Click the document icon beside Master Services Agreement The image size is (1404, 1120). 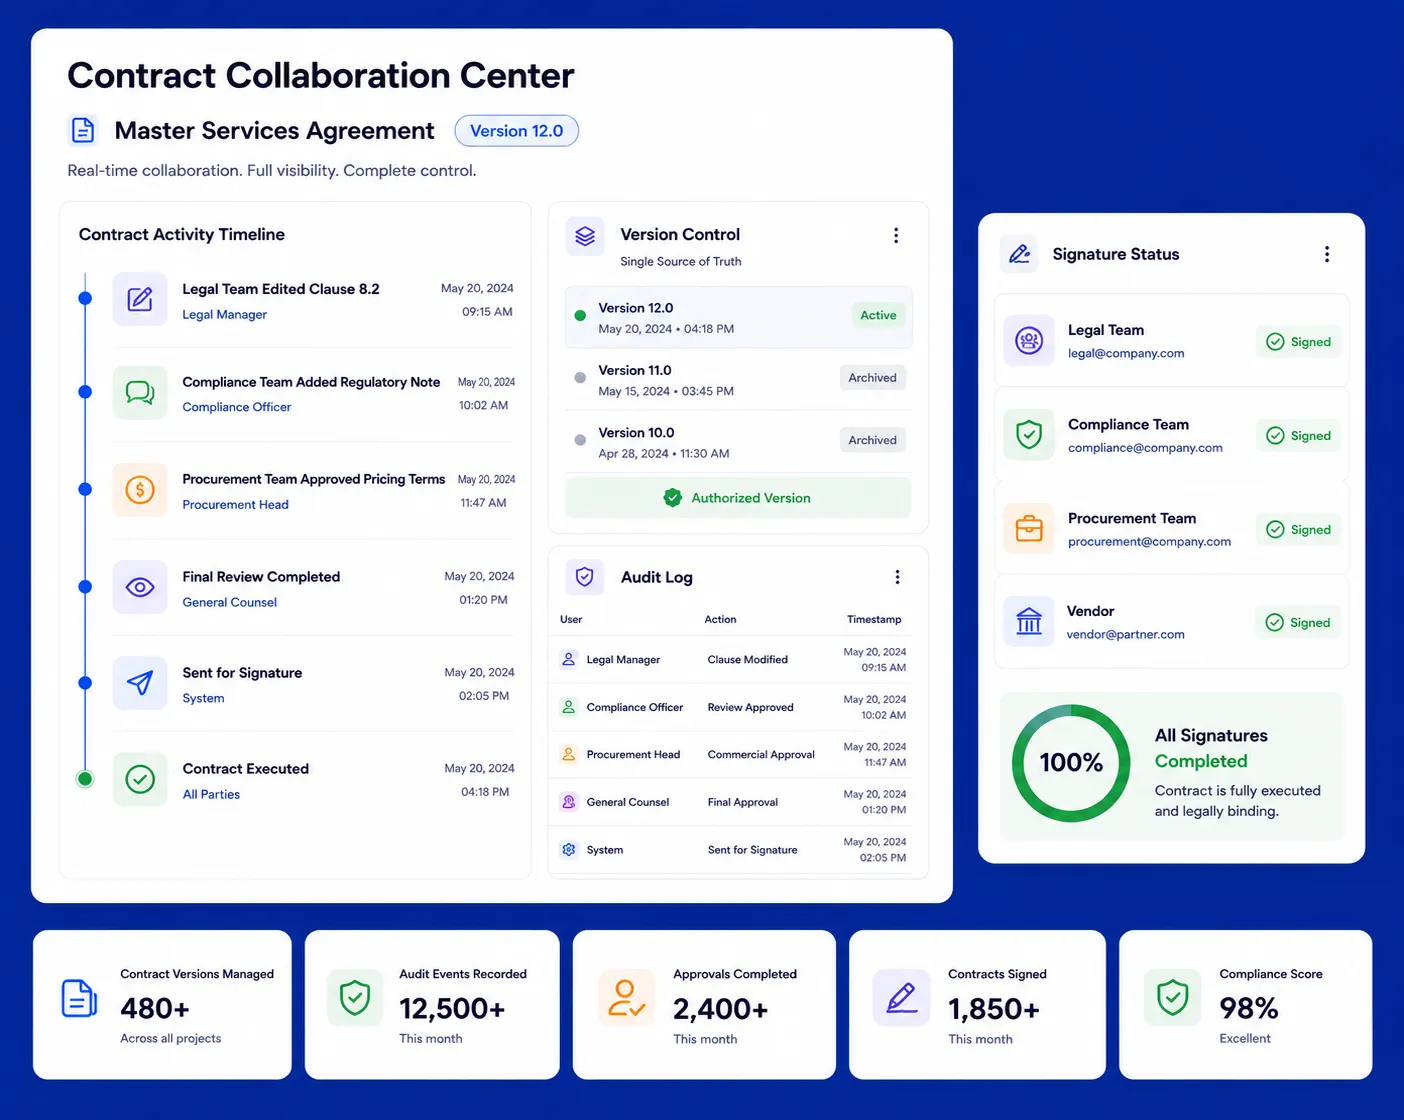(x=83, y=130)
